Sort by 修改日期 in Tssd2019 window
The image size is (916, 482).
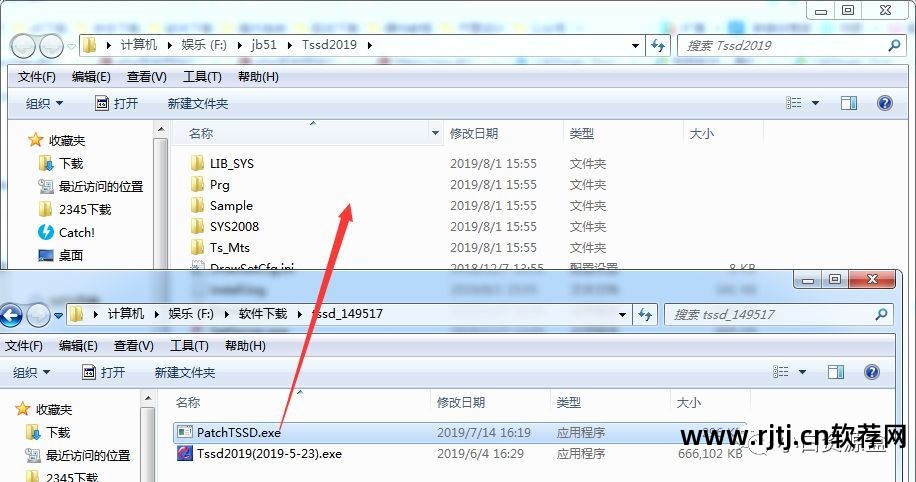(474, 133)
